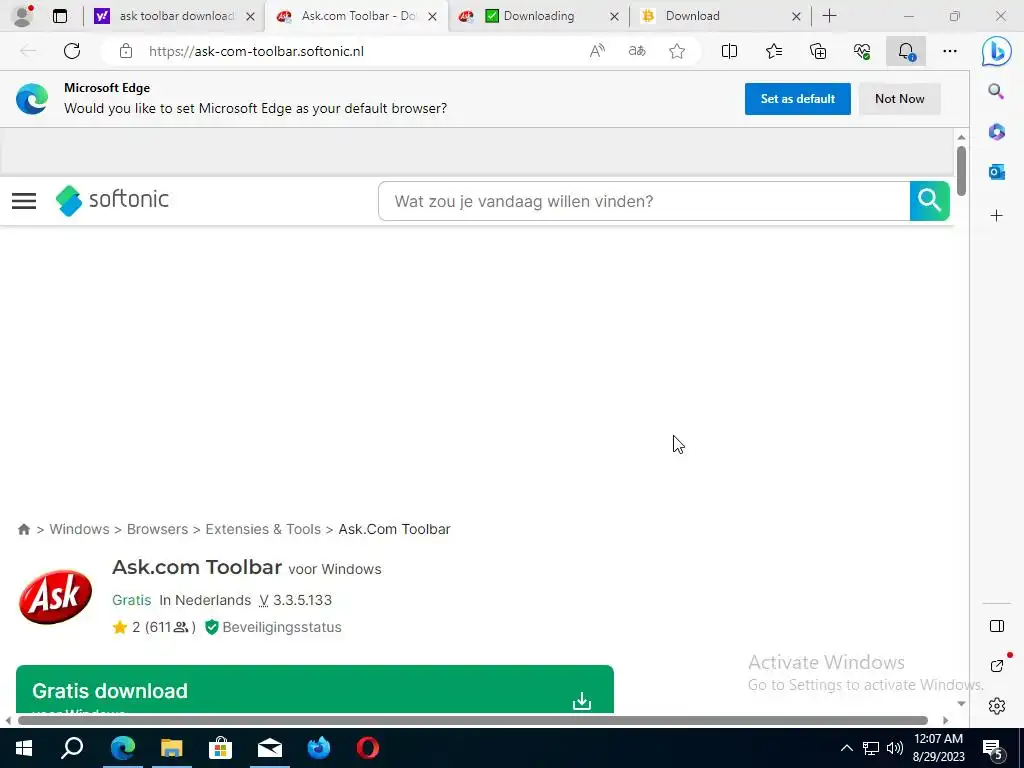Screen dimensions: 1024x768
Task: Click the address bar URL
Action: click(x=256, y=51)
